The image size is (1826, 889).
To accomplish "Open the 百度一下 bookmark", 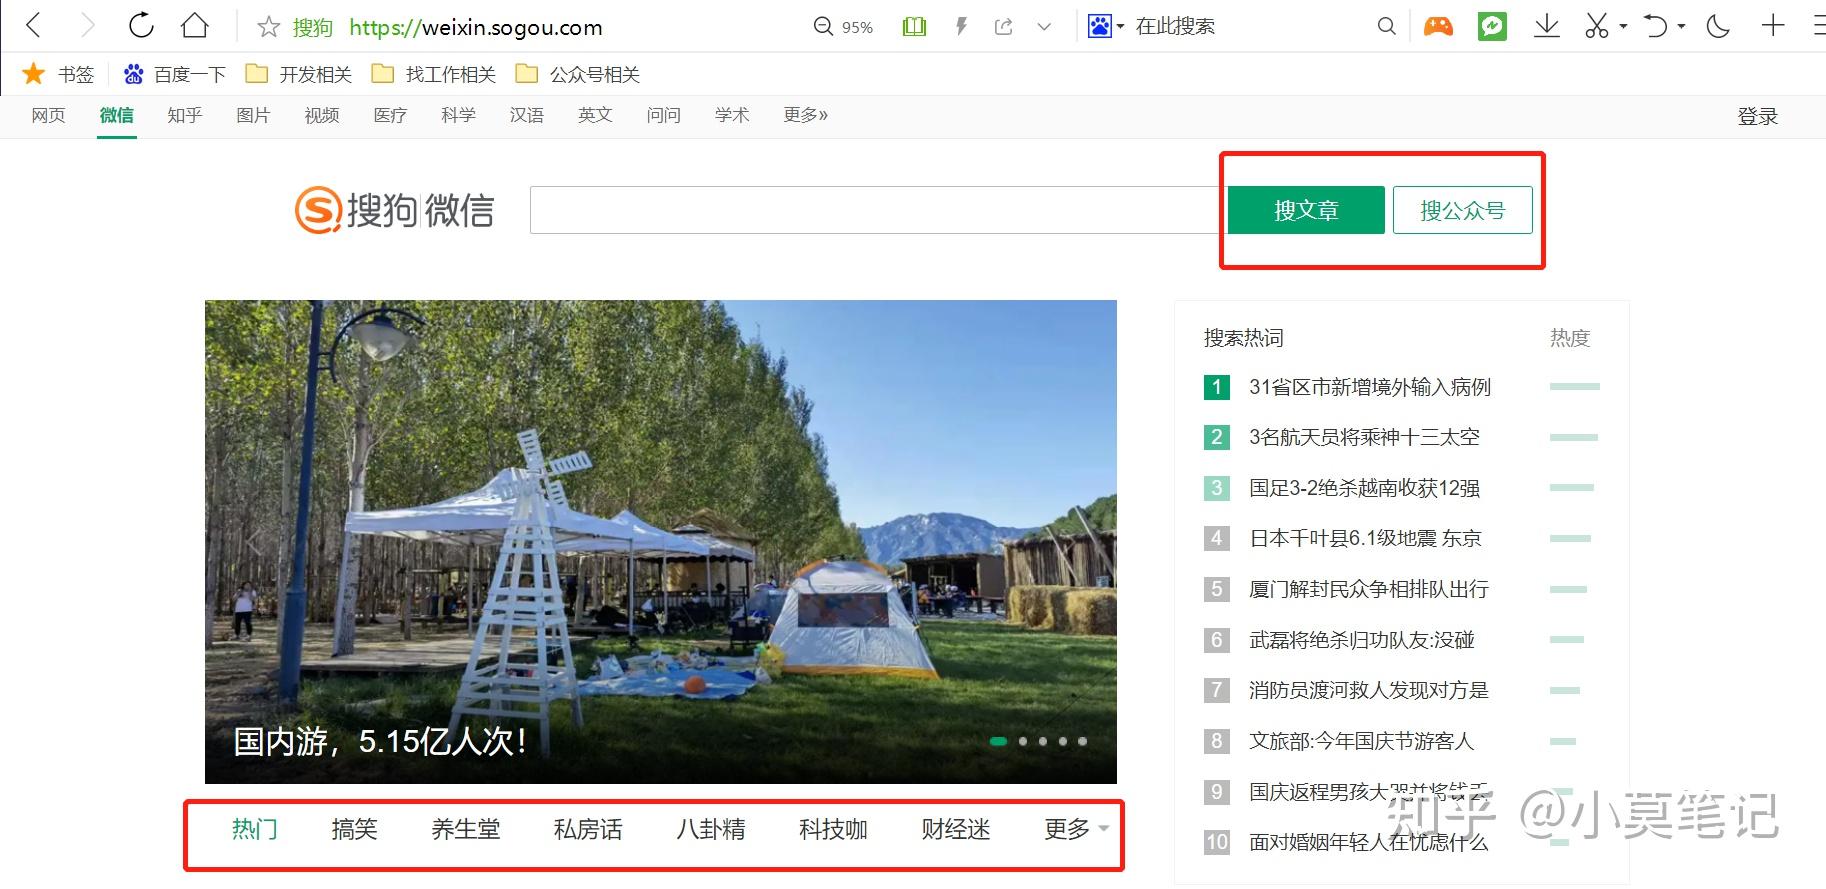I will coord(175,74).
